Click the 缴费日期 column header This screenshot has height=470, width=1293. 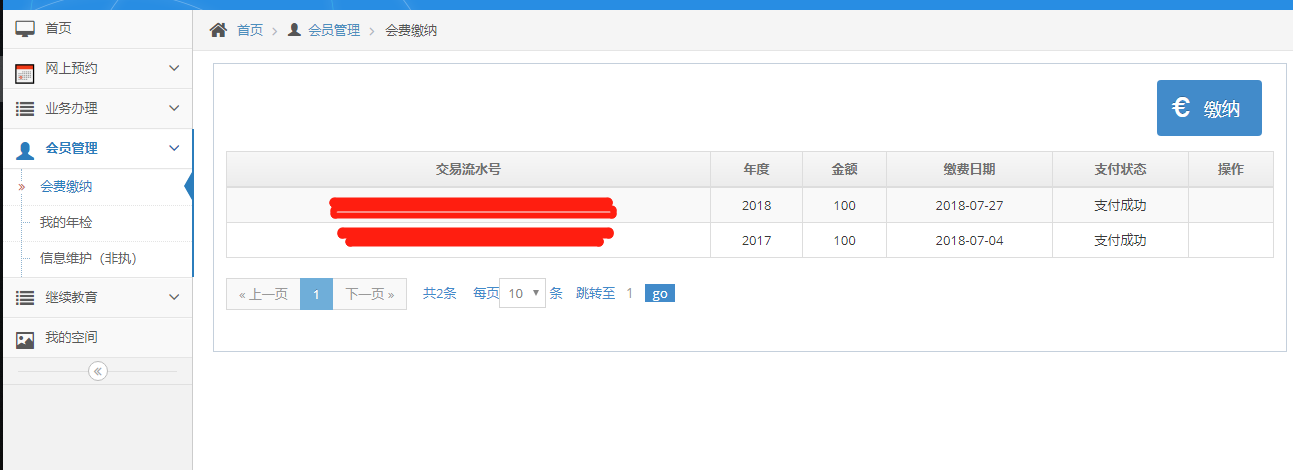click(969, 169)
